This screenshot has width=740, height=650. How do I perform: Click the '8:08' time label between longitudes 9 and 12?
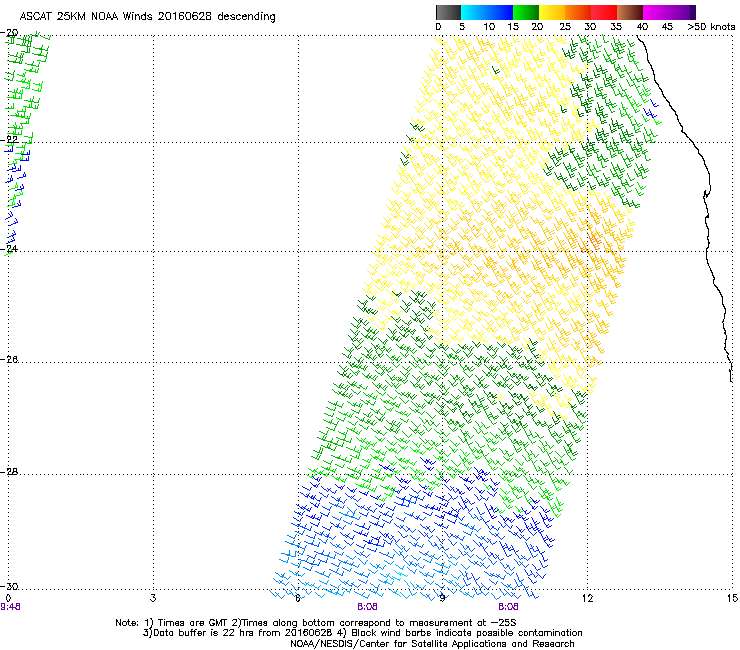[x=508, y=607]
